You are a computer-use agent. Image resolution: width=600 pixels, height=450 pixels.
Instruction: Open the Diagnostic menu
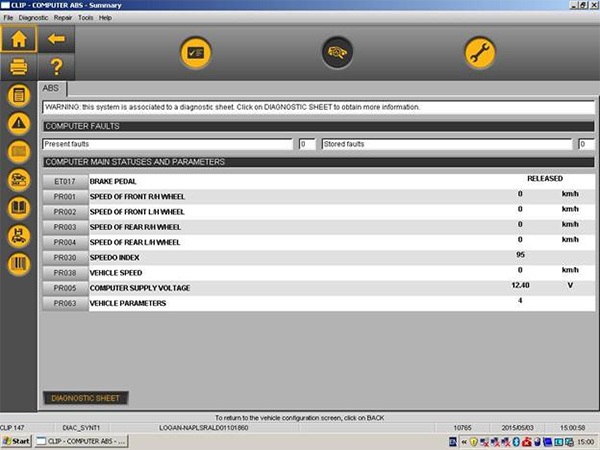click(x=33, y=18)
